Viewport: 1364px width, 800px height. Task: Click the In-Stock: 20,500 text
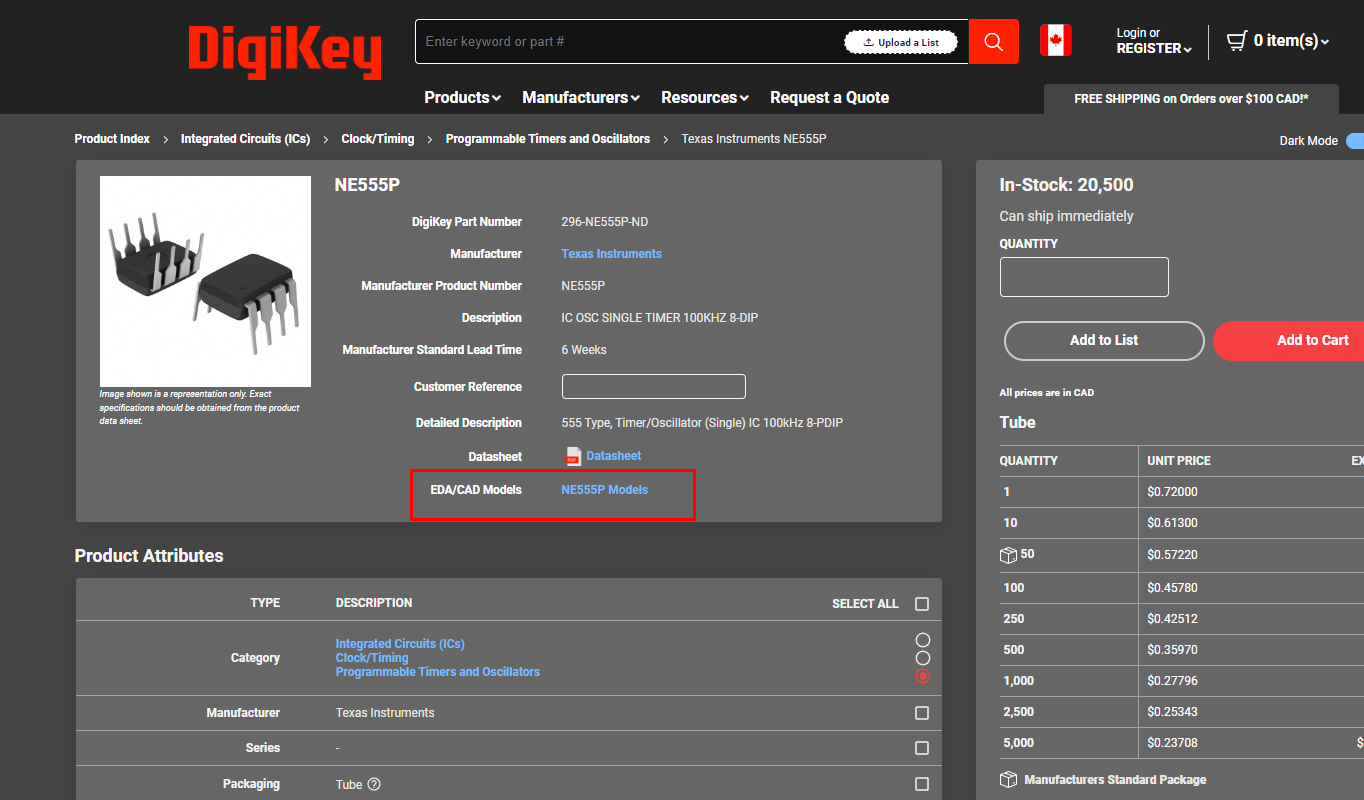coord(1066,185)
